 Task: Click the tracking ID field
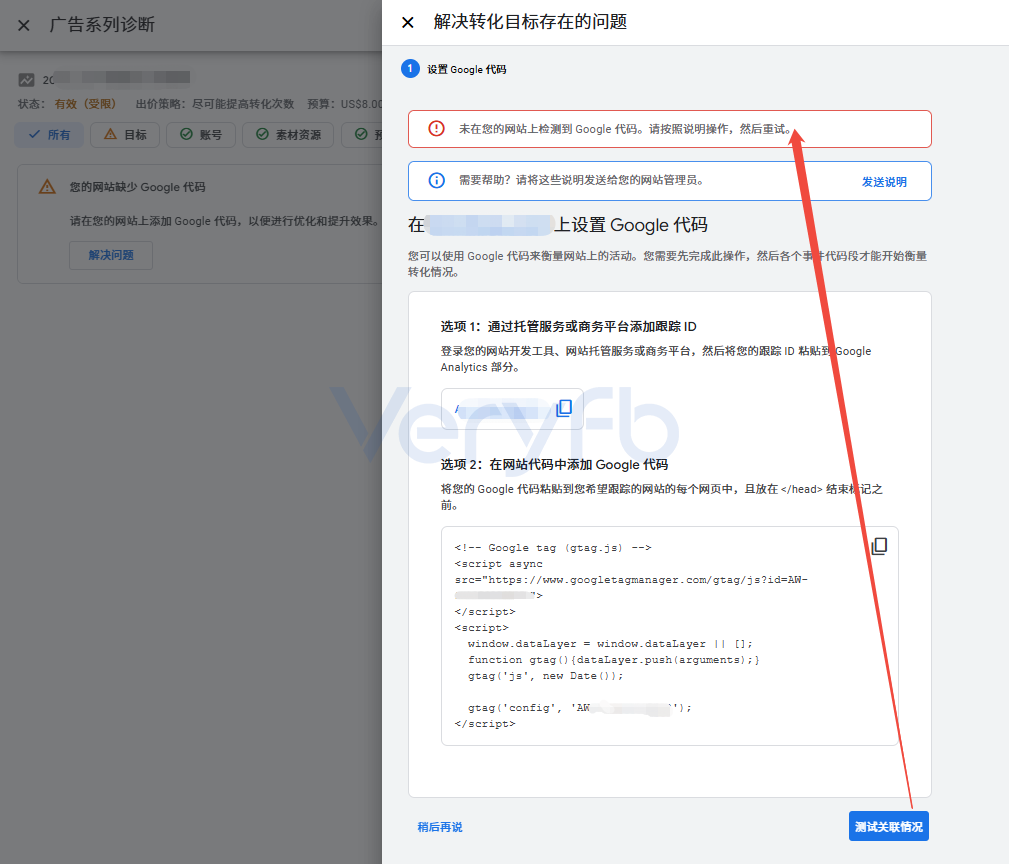point(512,409)
